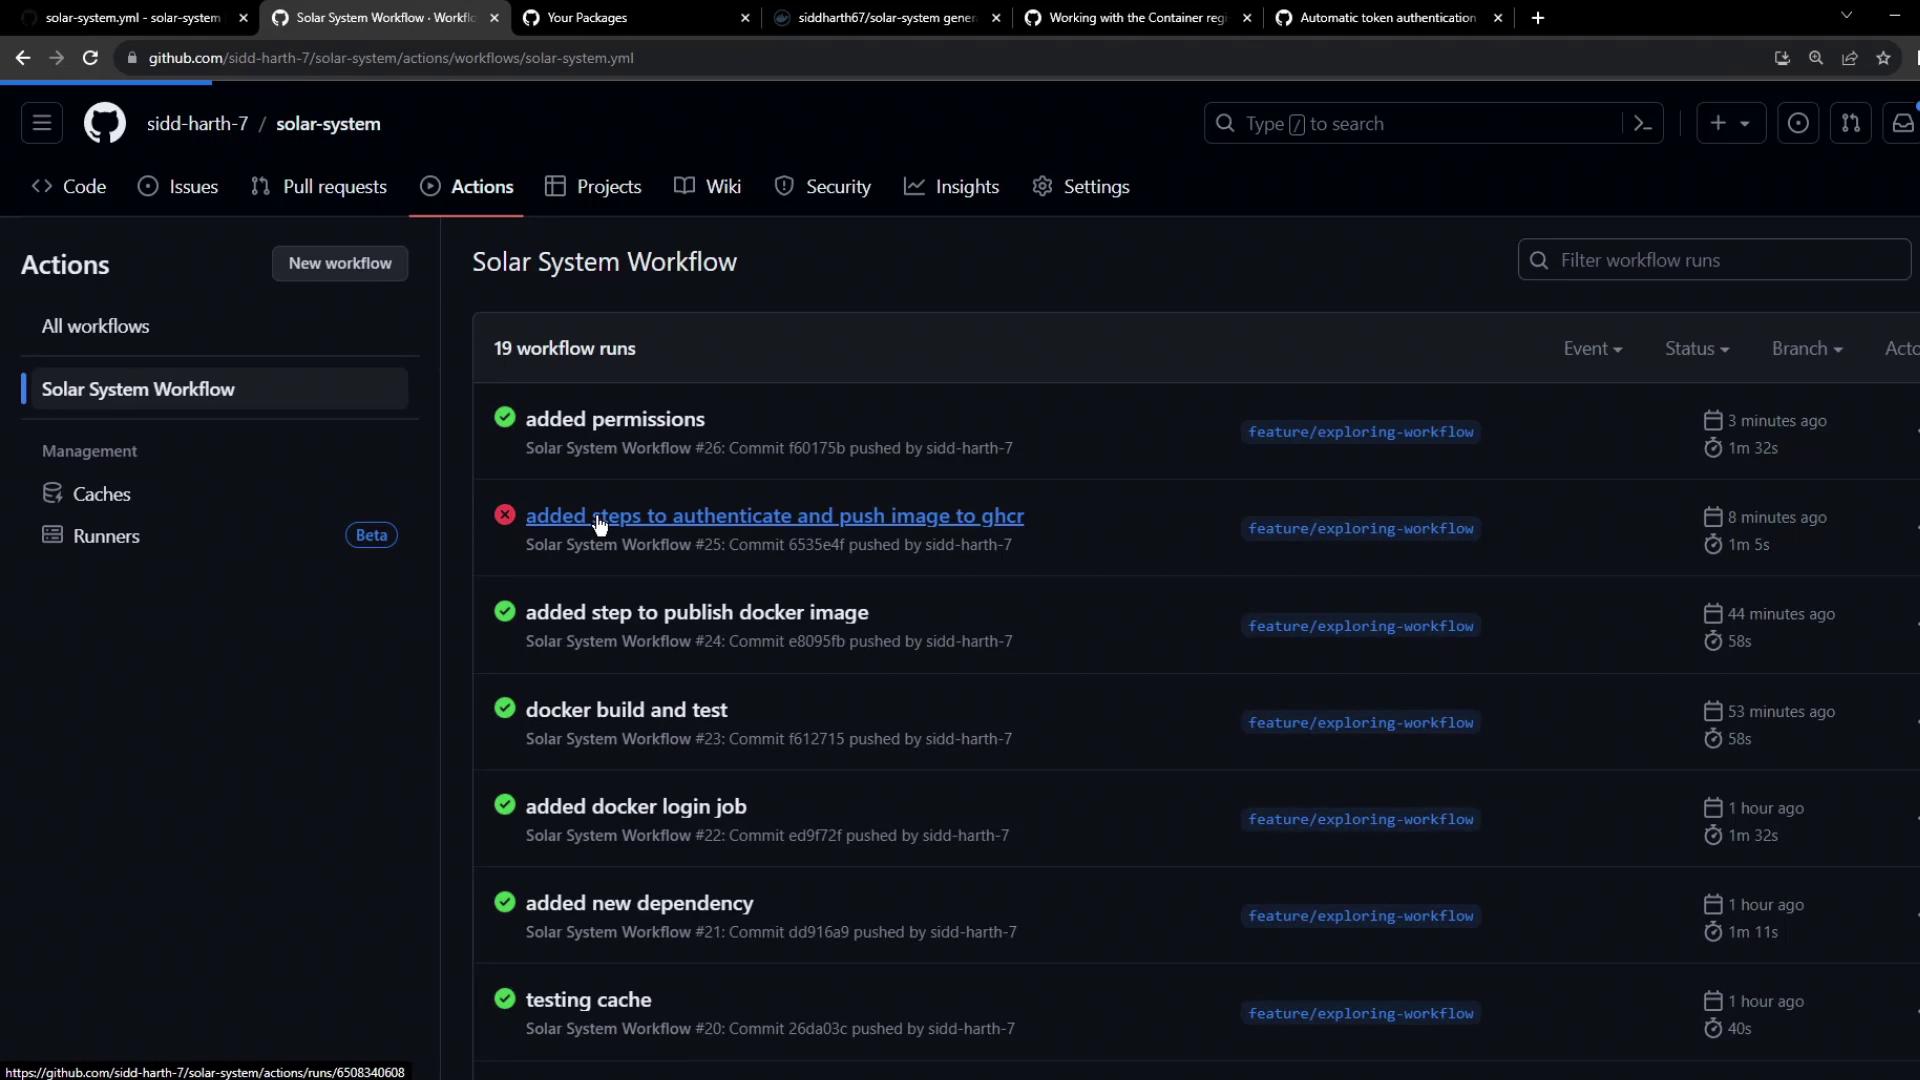Bookmark this page with the star icon

point(1883,58)
